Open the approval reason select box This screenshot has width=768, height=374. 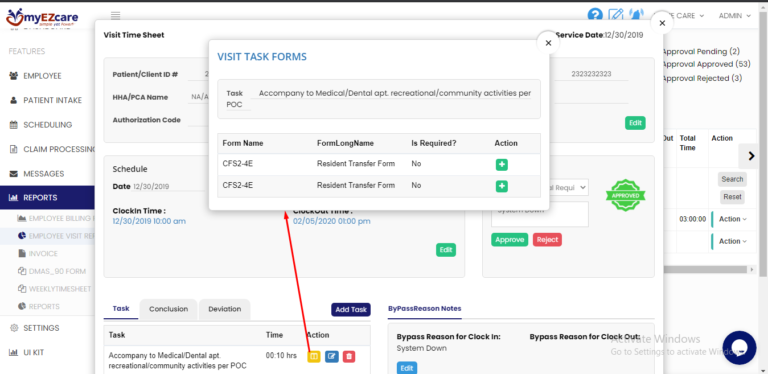click(569, 187)
